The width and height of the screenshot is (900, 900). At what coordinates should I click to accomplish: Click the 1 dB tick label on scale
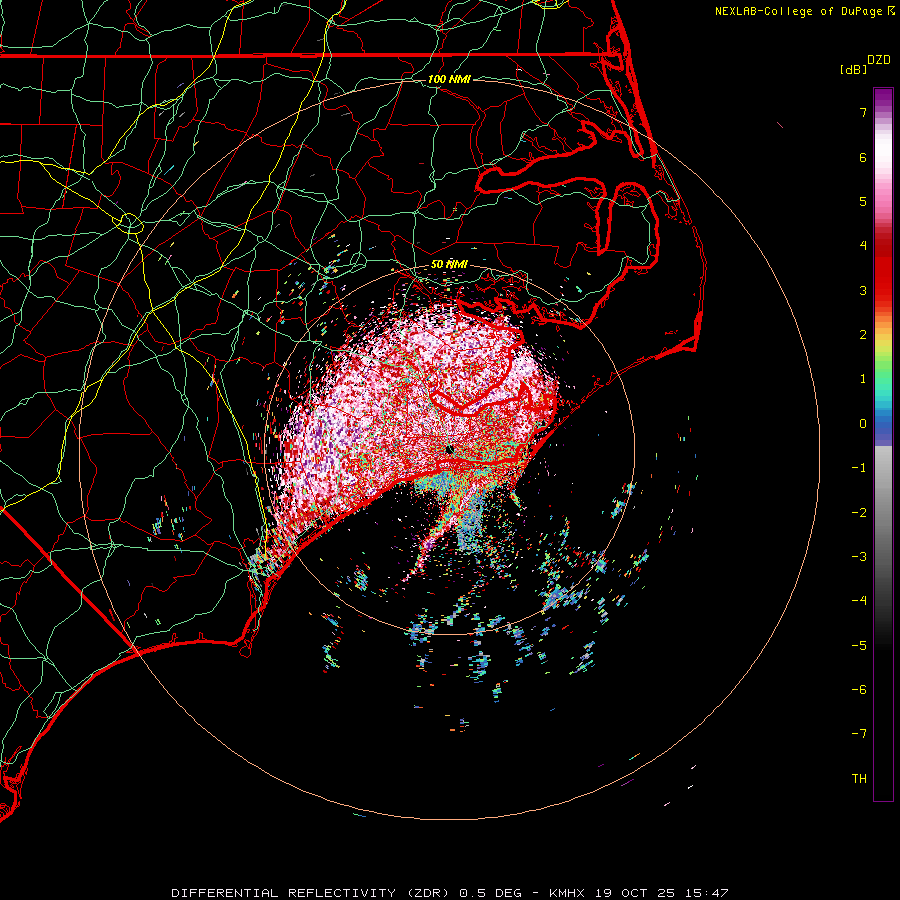pos(863,379)
